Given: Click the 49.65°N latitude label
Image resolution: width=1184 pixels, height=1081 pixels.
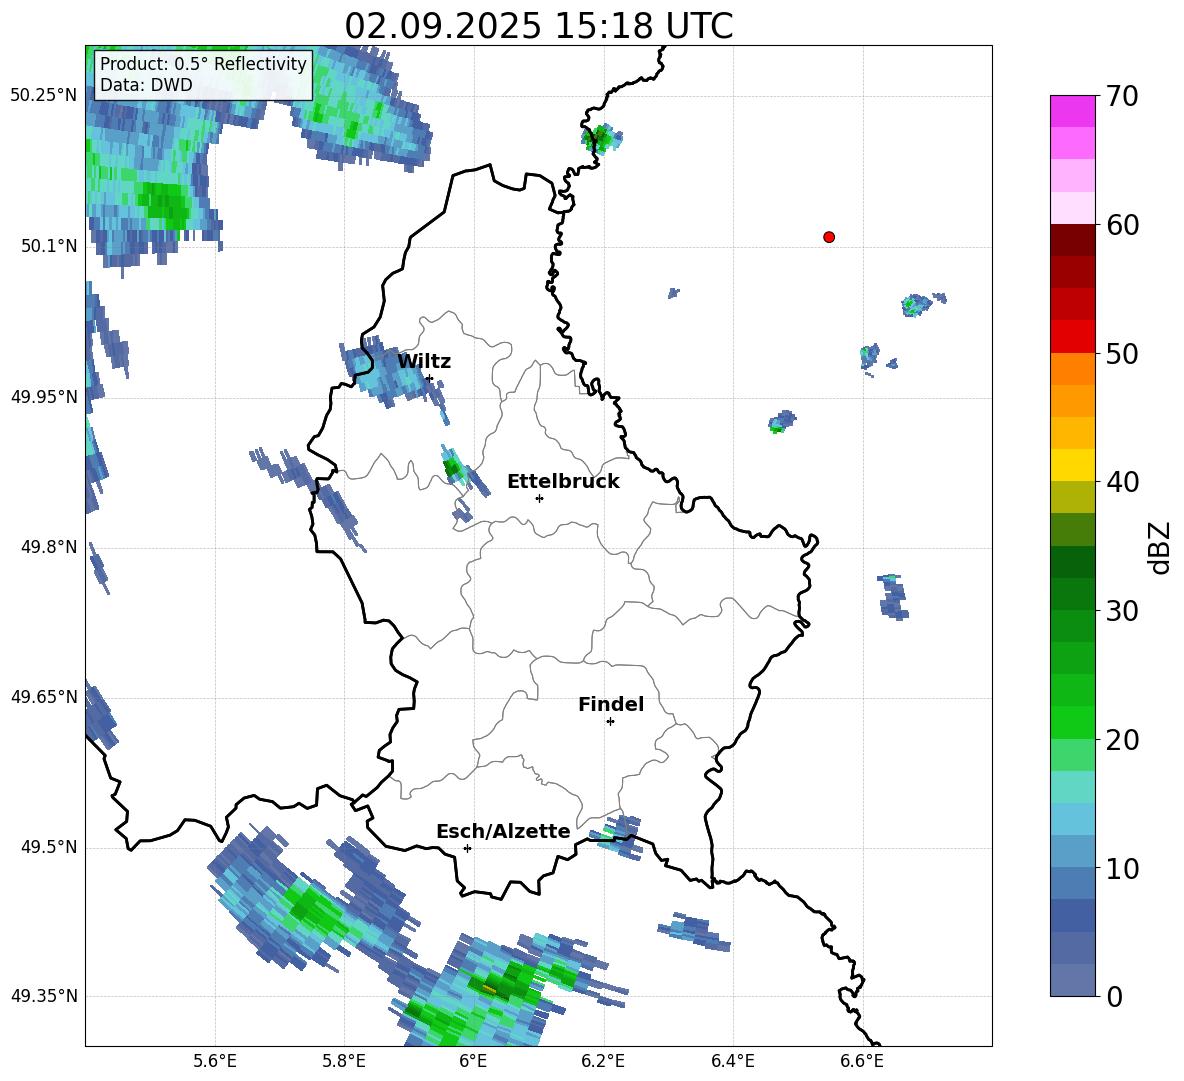Looking at the screenshot, I should (x=44, y=697).
